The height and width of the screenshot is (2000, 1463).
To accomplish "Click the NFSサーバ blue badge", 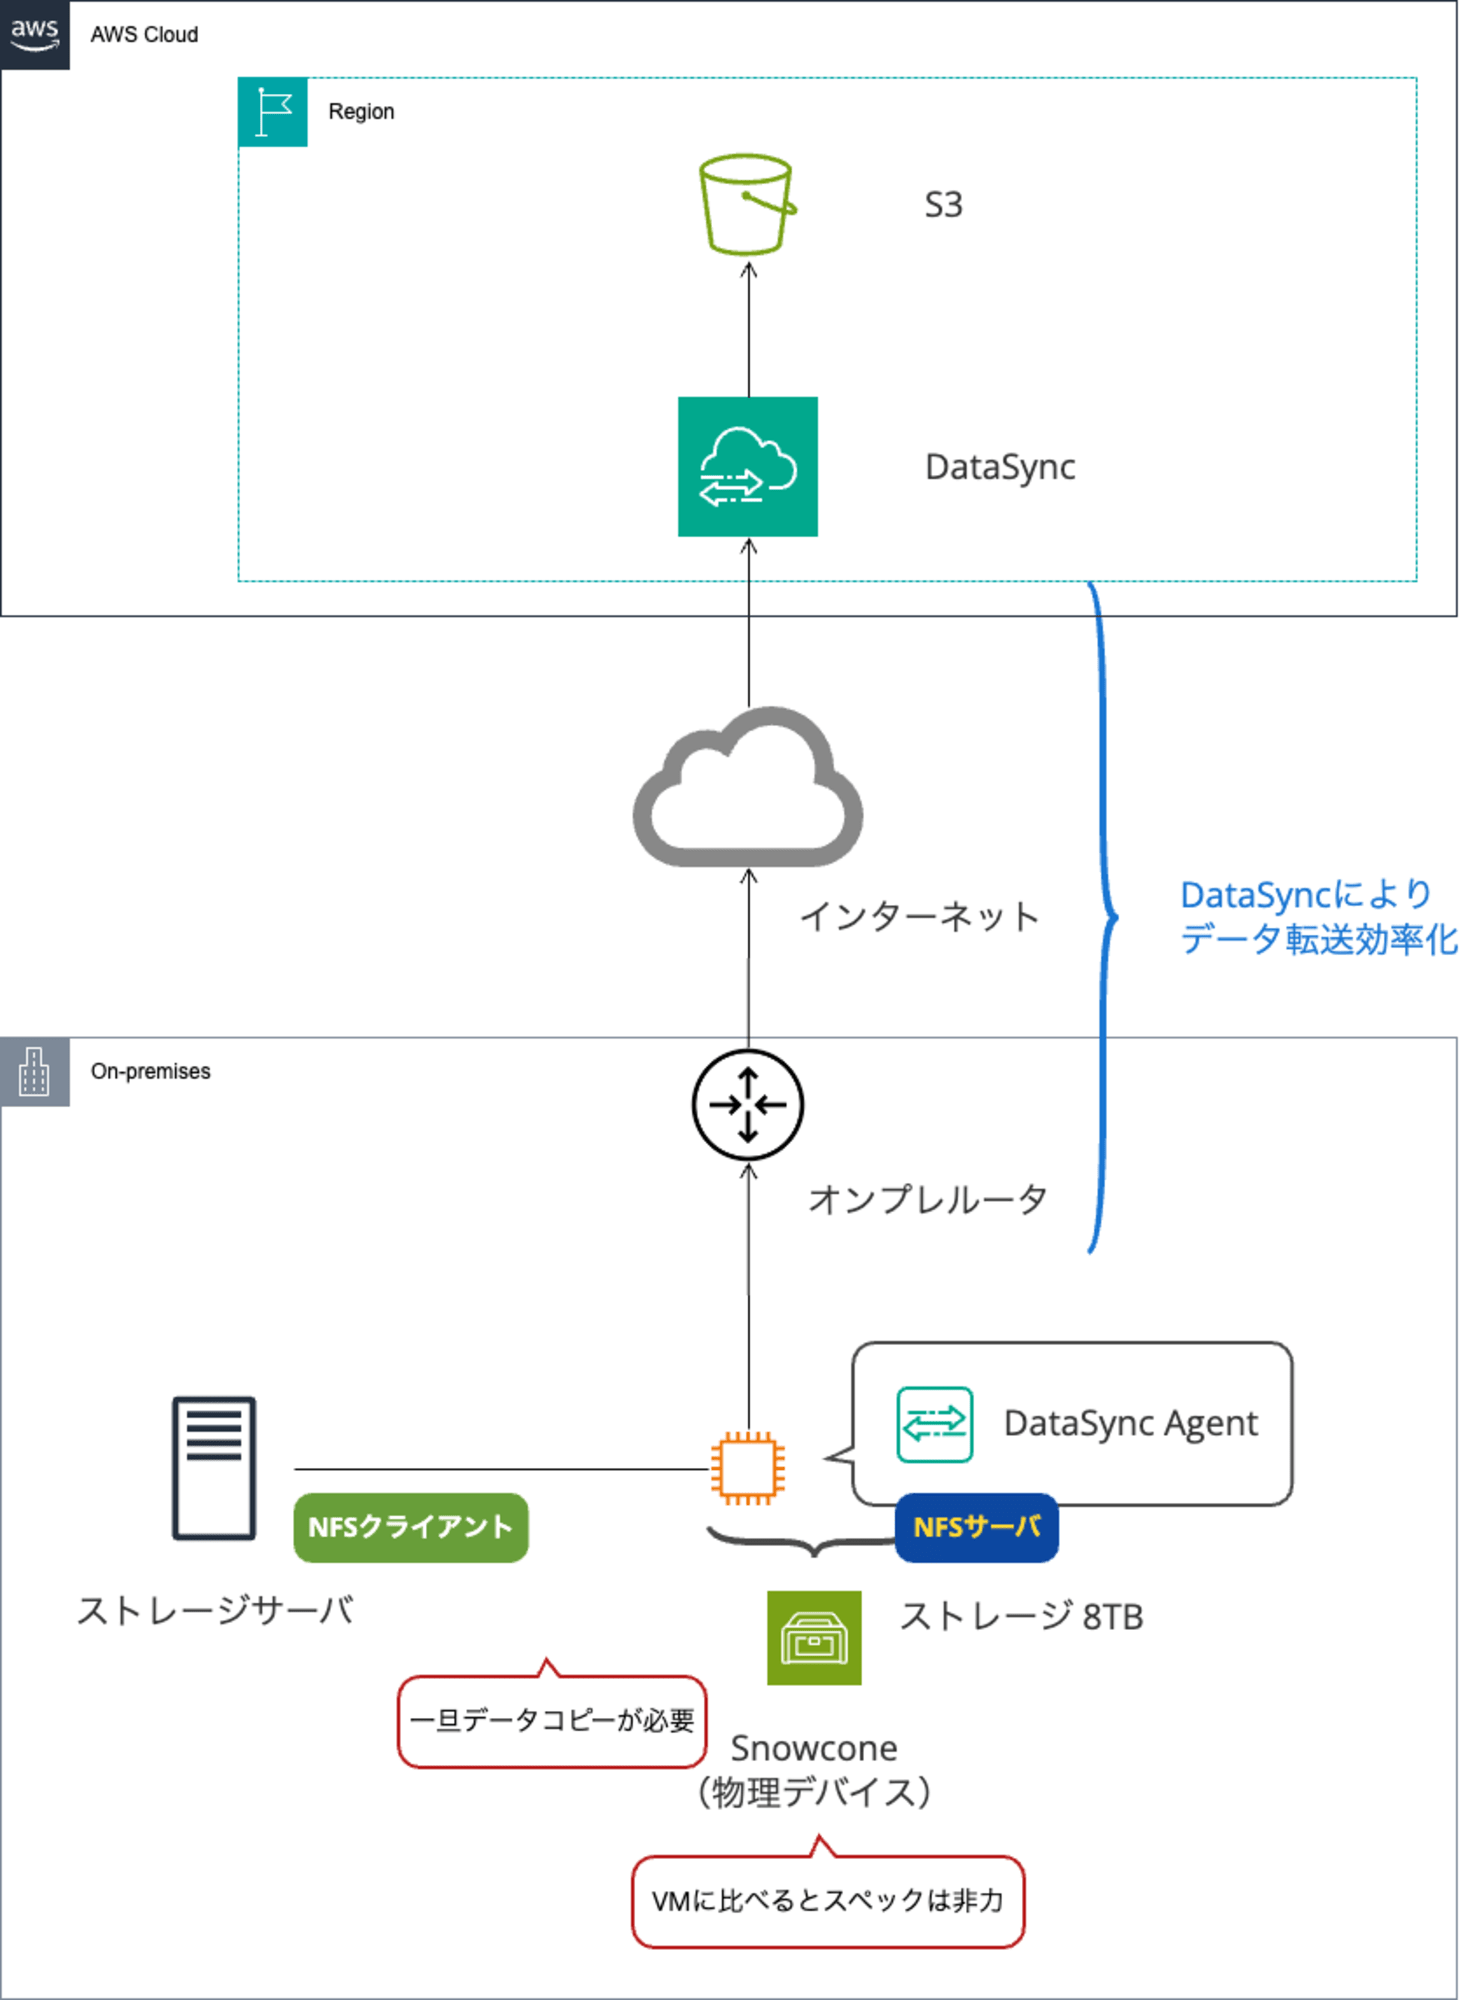I will click(977, 1527).
